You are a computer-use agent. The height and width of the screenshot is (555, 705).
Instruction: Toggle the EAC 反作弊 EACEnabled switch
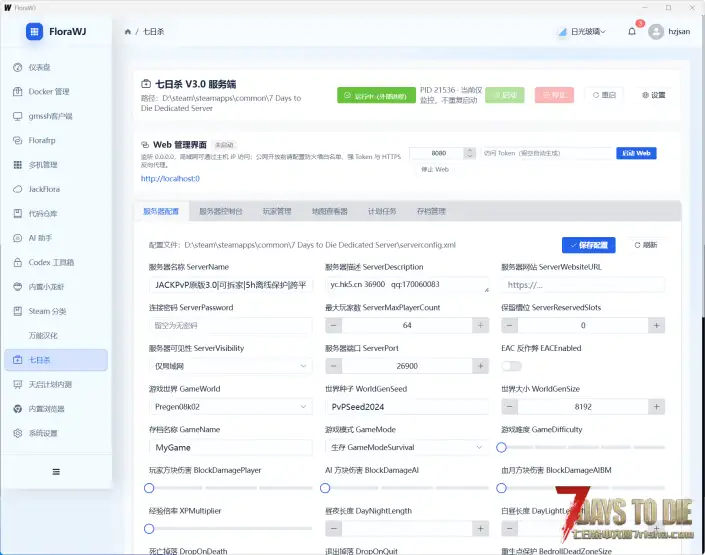(512, 366)
